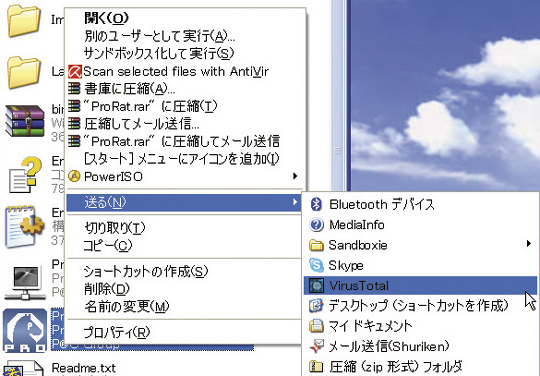The width and height of the screenshot is (540, 376).
Task: Click WinRAR icon beside 圧縮してメール送信
Action: (74, 123)
